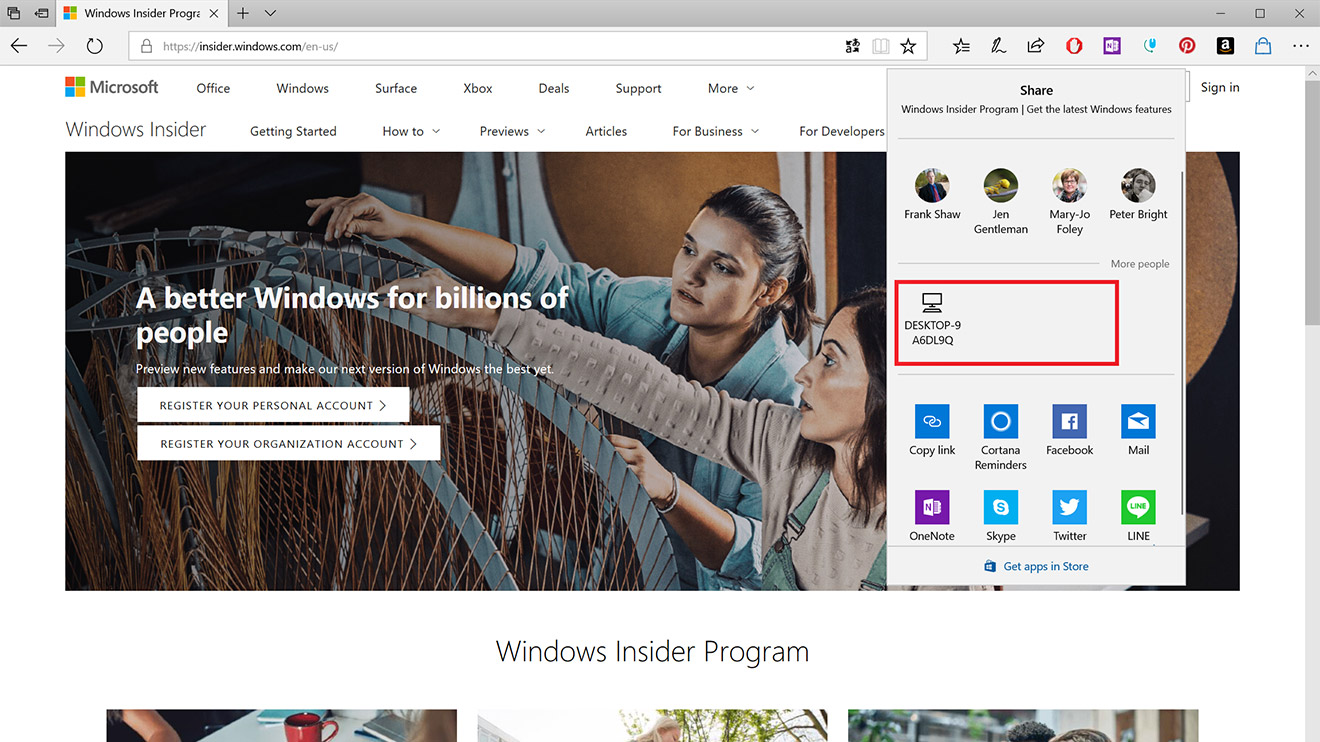Share the page to Facebook
This screenshot has width=1320, height=742.
click(x=1069, y=422)
